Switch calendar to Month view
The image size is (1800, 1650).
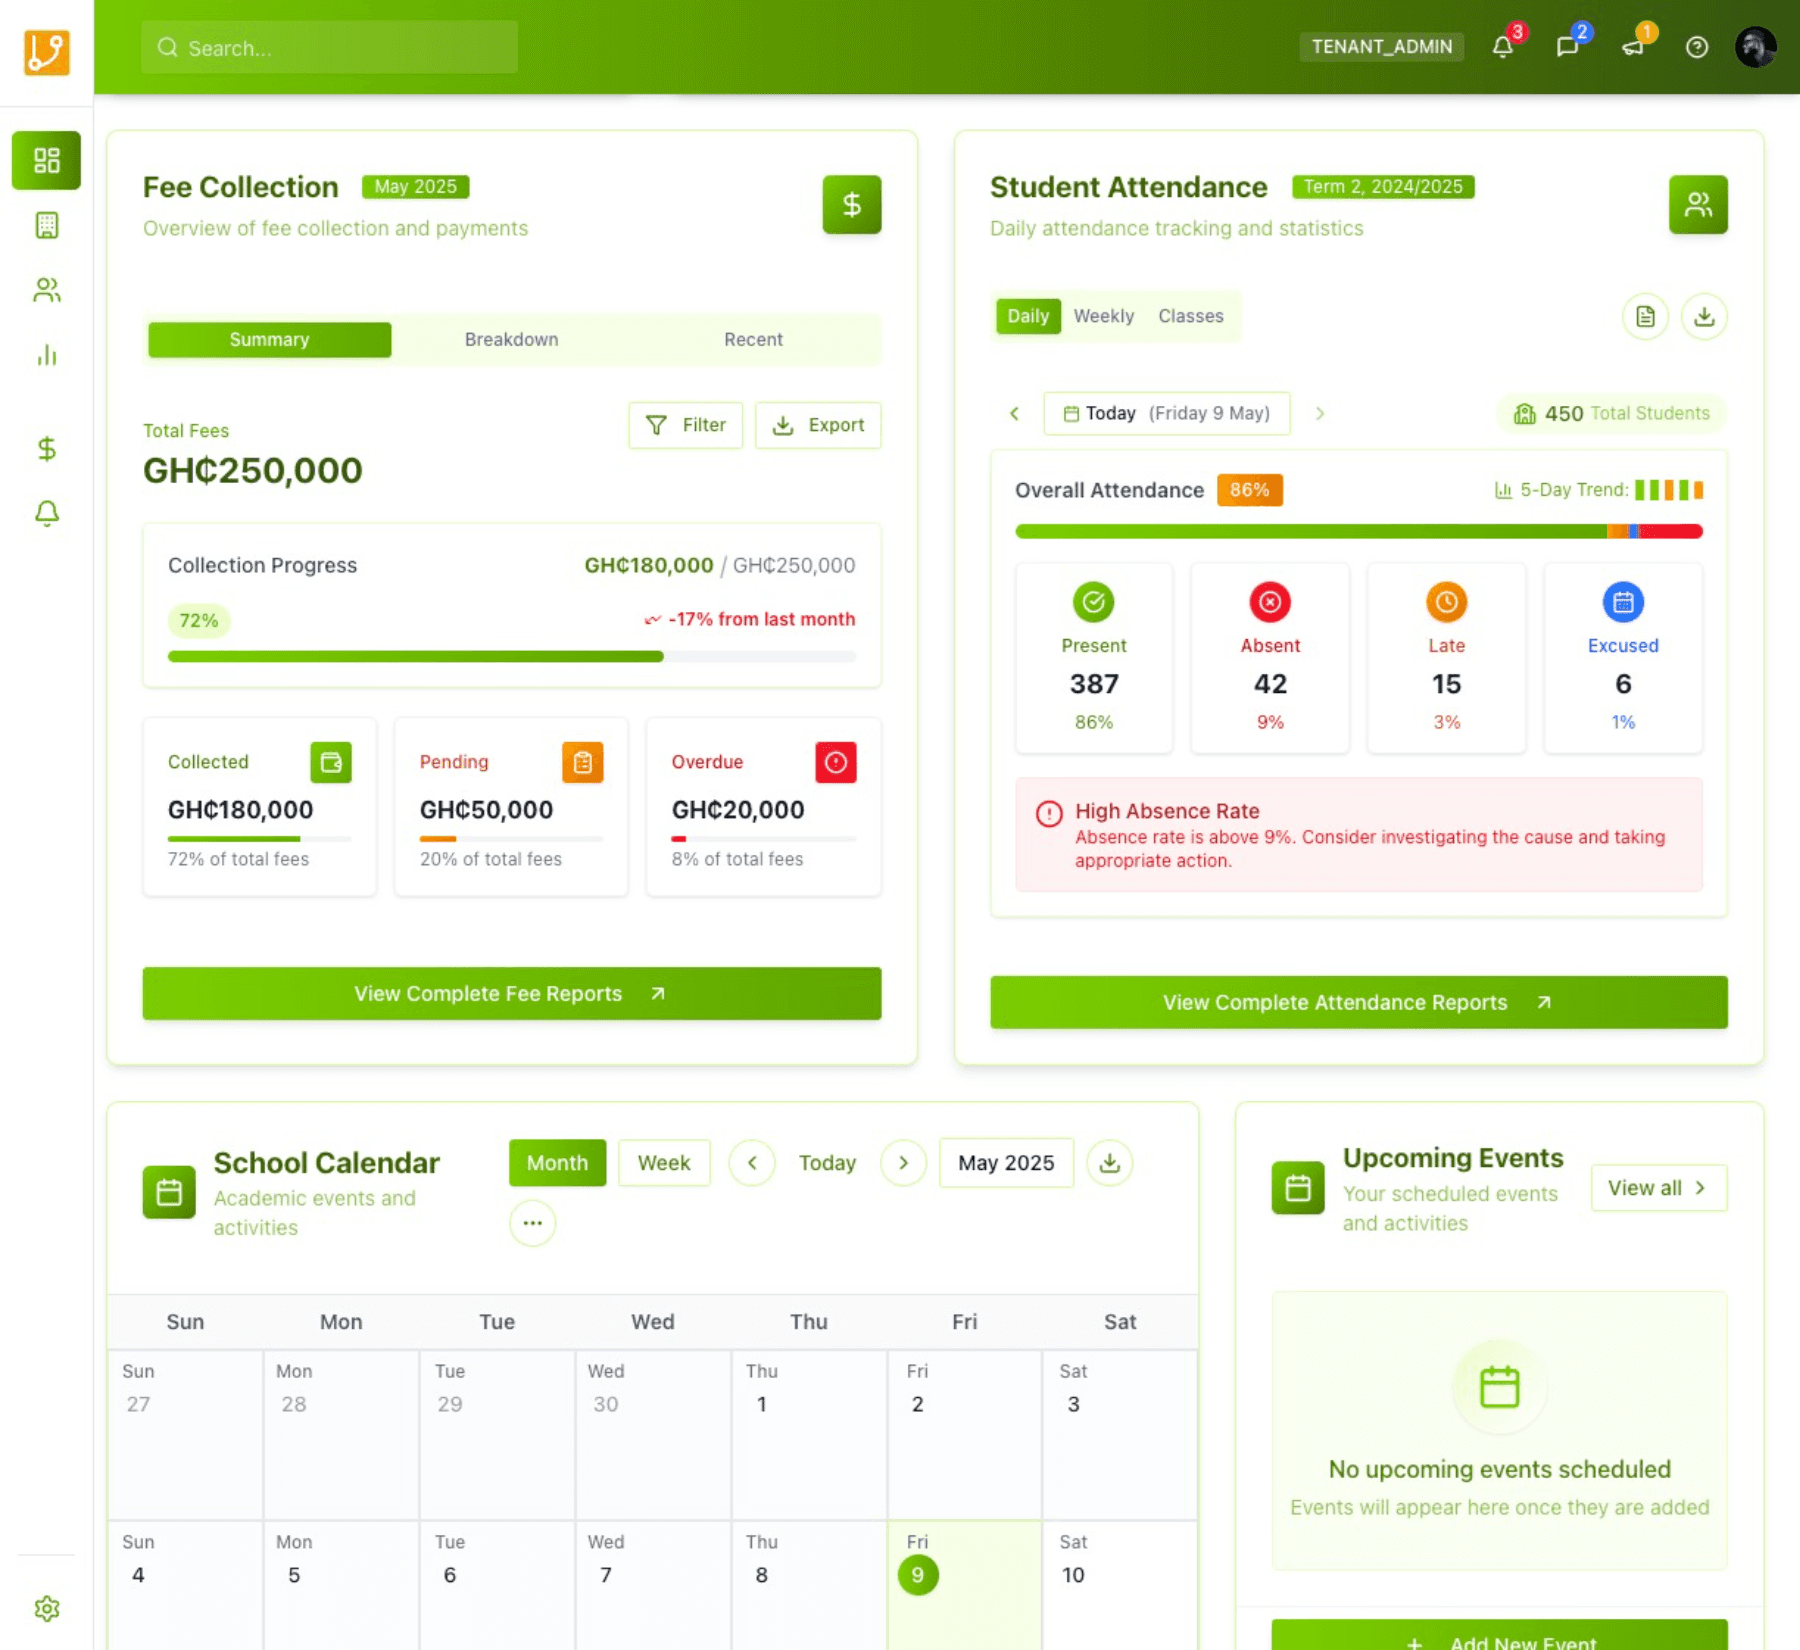tap(557, 1163)
